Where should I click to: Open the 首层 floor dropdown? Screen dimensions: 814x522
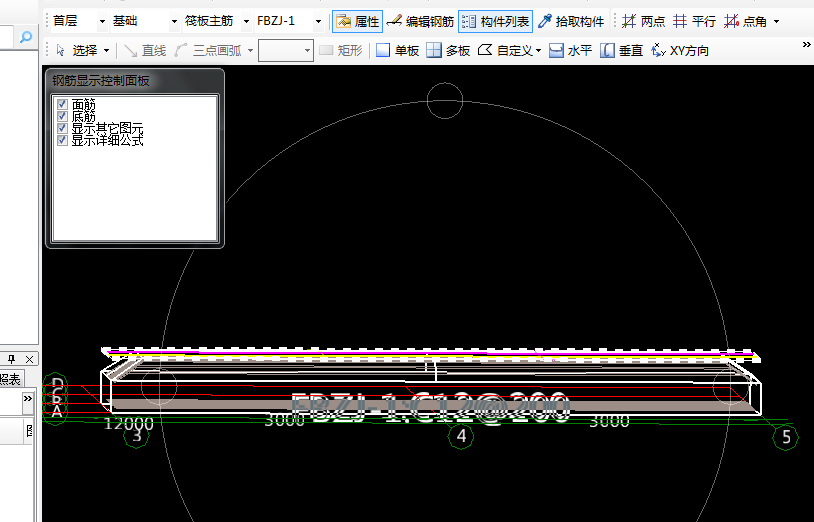(x=102, y=22)
